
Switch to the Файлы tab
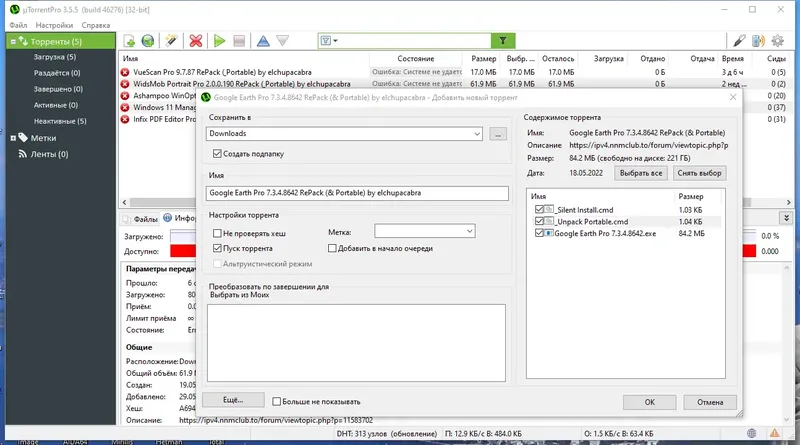tap(141, 219)
